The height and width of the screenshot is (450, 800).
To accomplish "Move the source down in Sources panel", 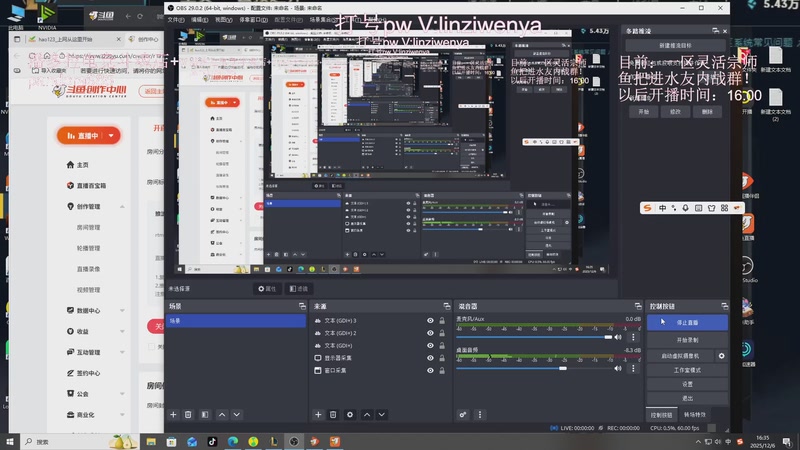I will pyautogui.click(x=382, y=415).
